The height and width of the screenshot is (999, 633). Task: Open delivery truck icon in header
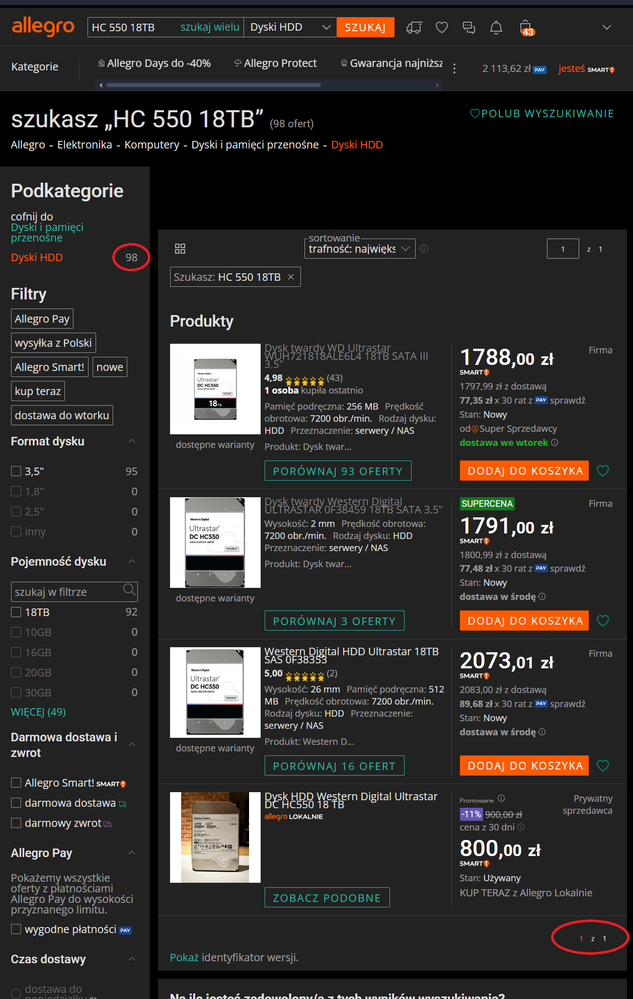click(x=415, y=27)
